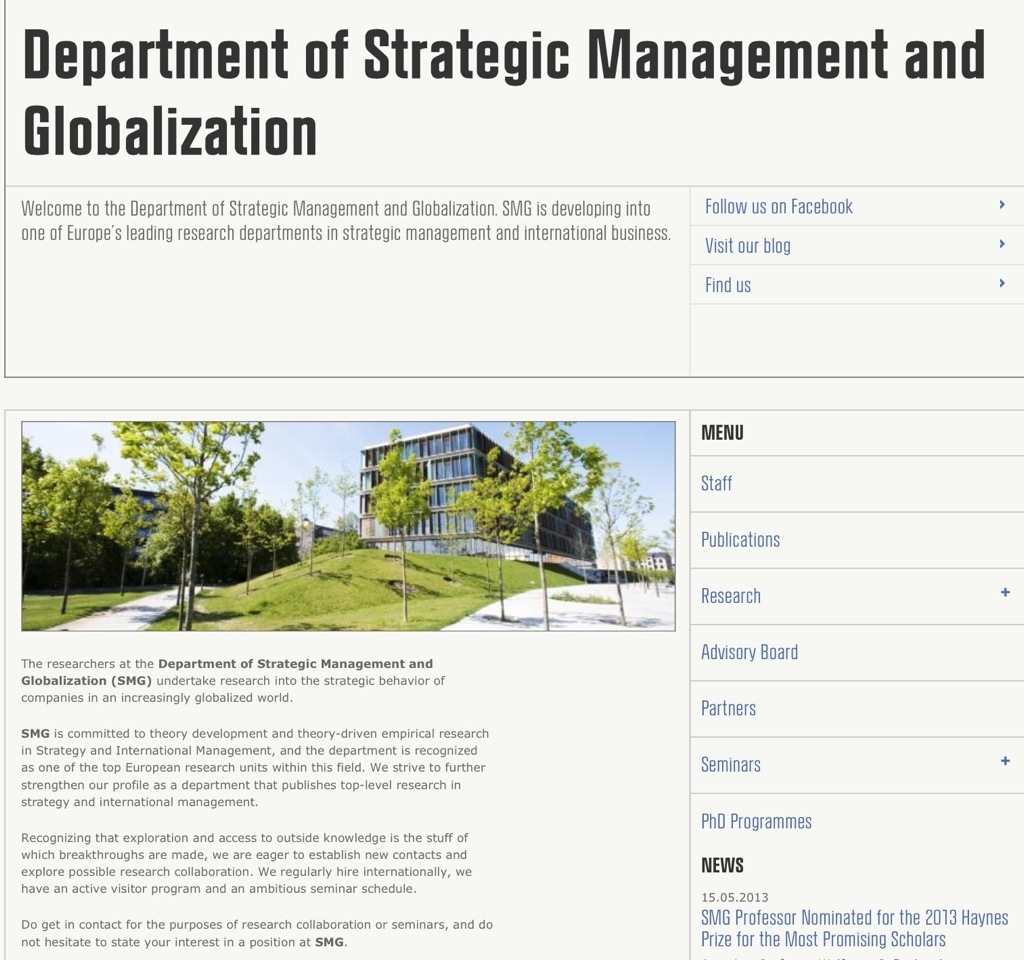The image size is (1024, 960).
Task: Open the Staff menu item
Action: click(716, 484)
